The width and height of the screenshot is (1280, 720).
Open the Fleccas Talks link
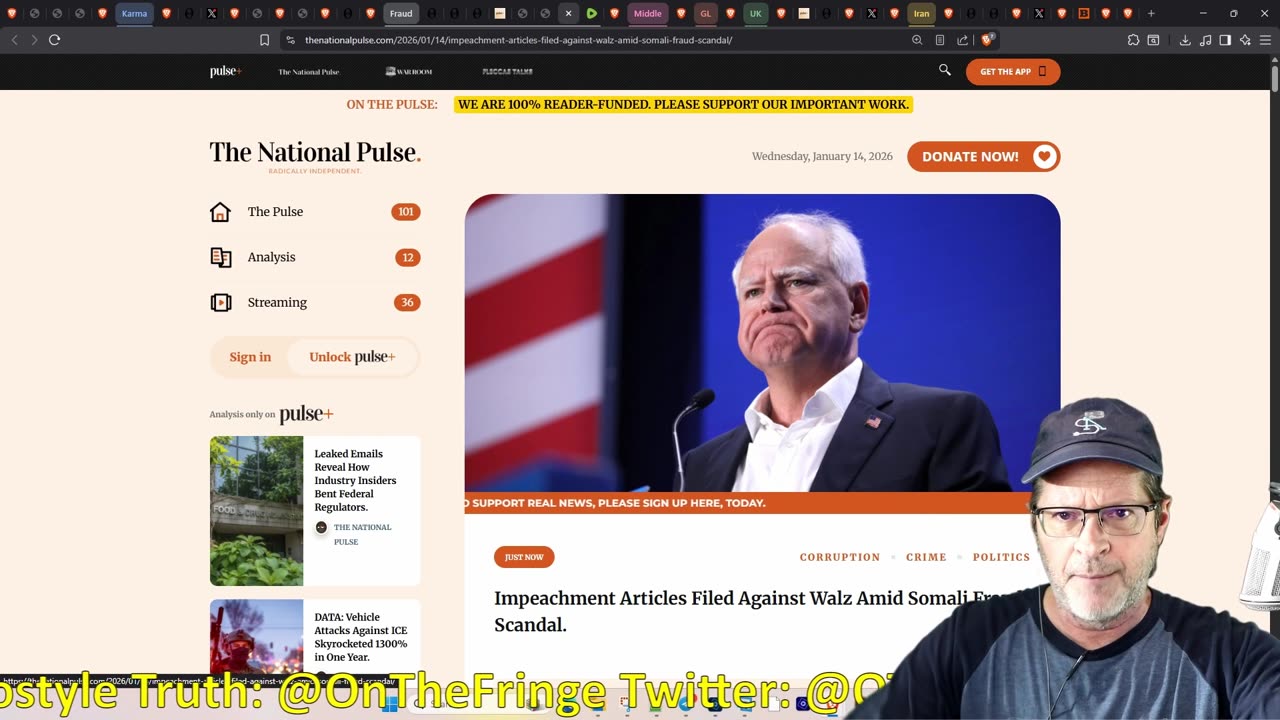507,72
